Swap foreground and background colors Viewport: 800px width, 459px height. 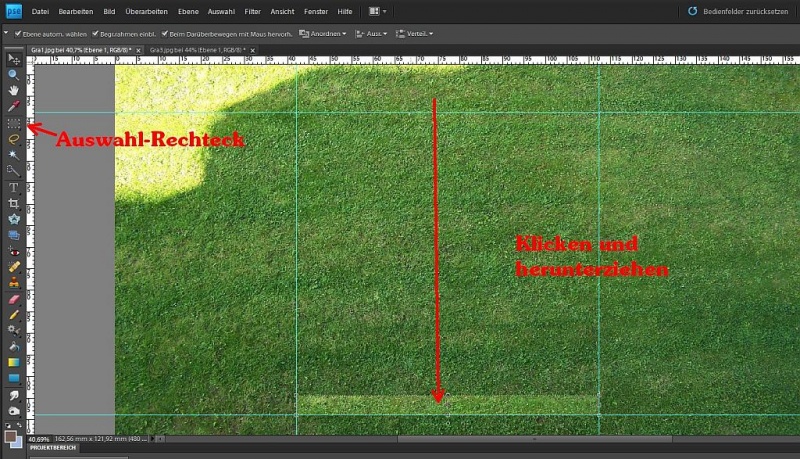pyautogui.click(x=19, y=425)
